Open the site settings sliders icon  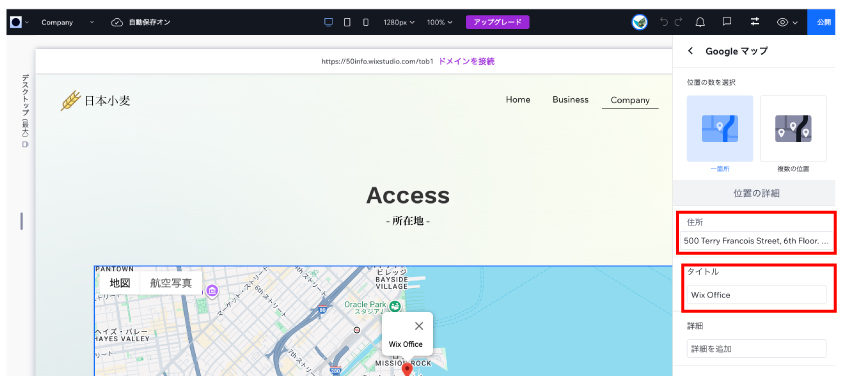pos(755,22)
